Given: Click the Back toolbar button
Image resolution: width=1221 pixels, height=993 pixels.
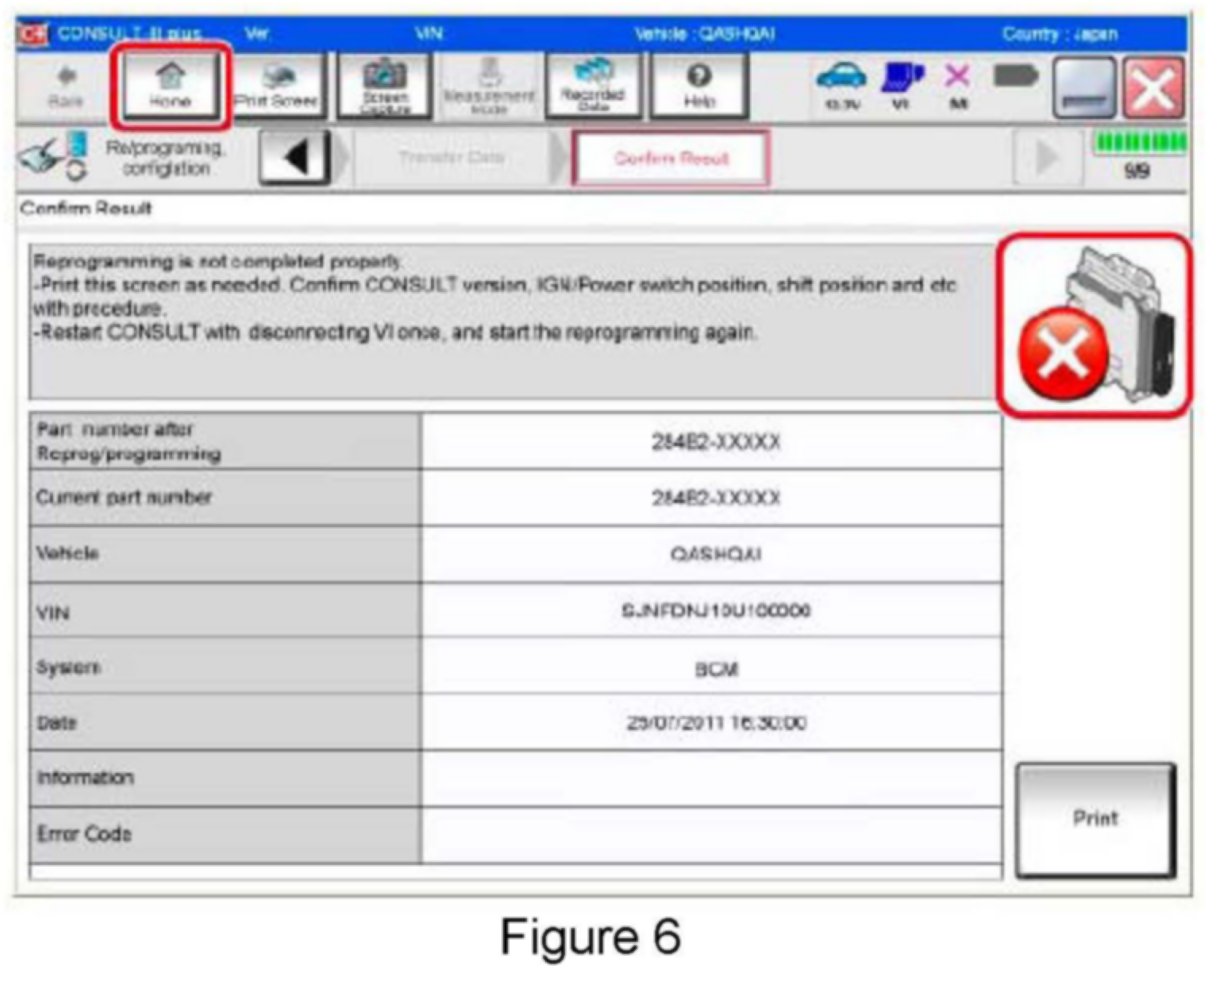Looking at the screenshot, I should (66, 86).
